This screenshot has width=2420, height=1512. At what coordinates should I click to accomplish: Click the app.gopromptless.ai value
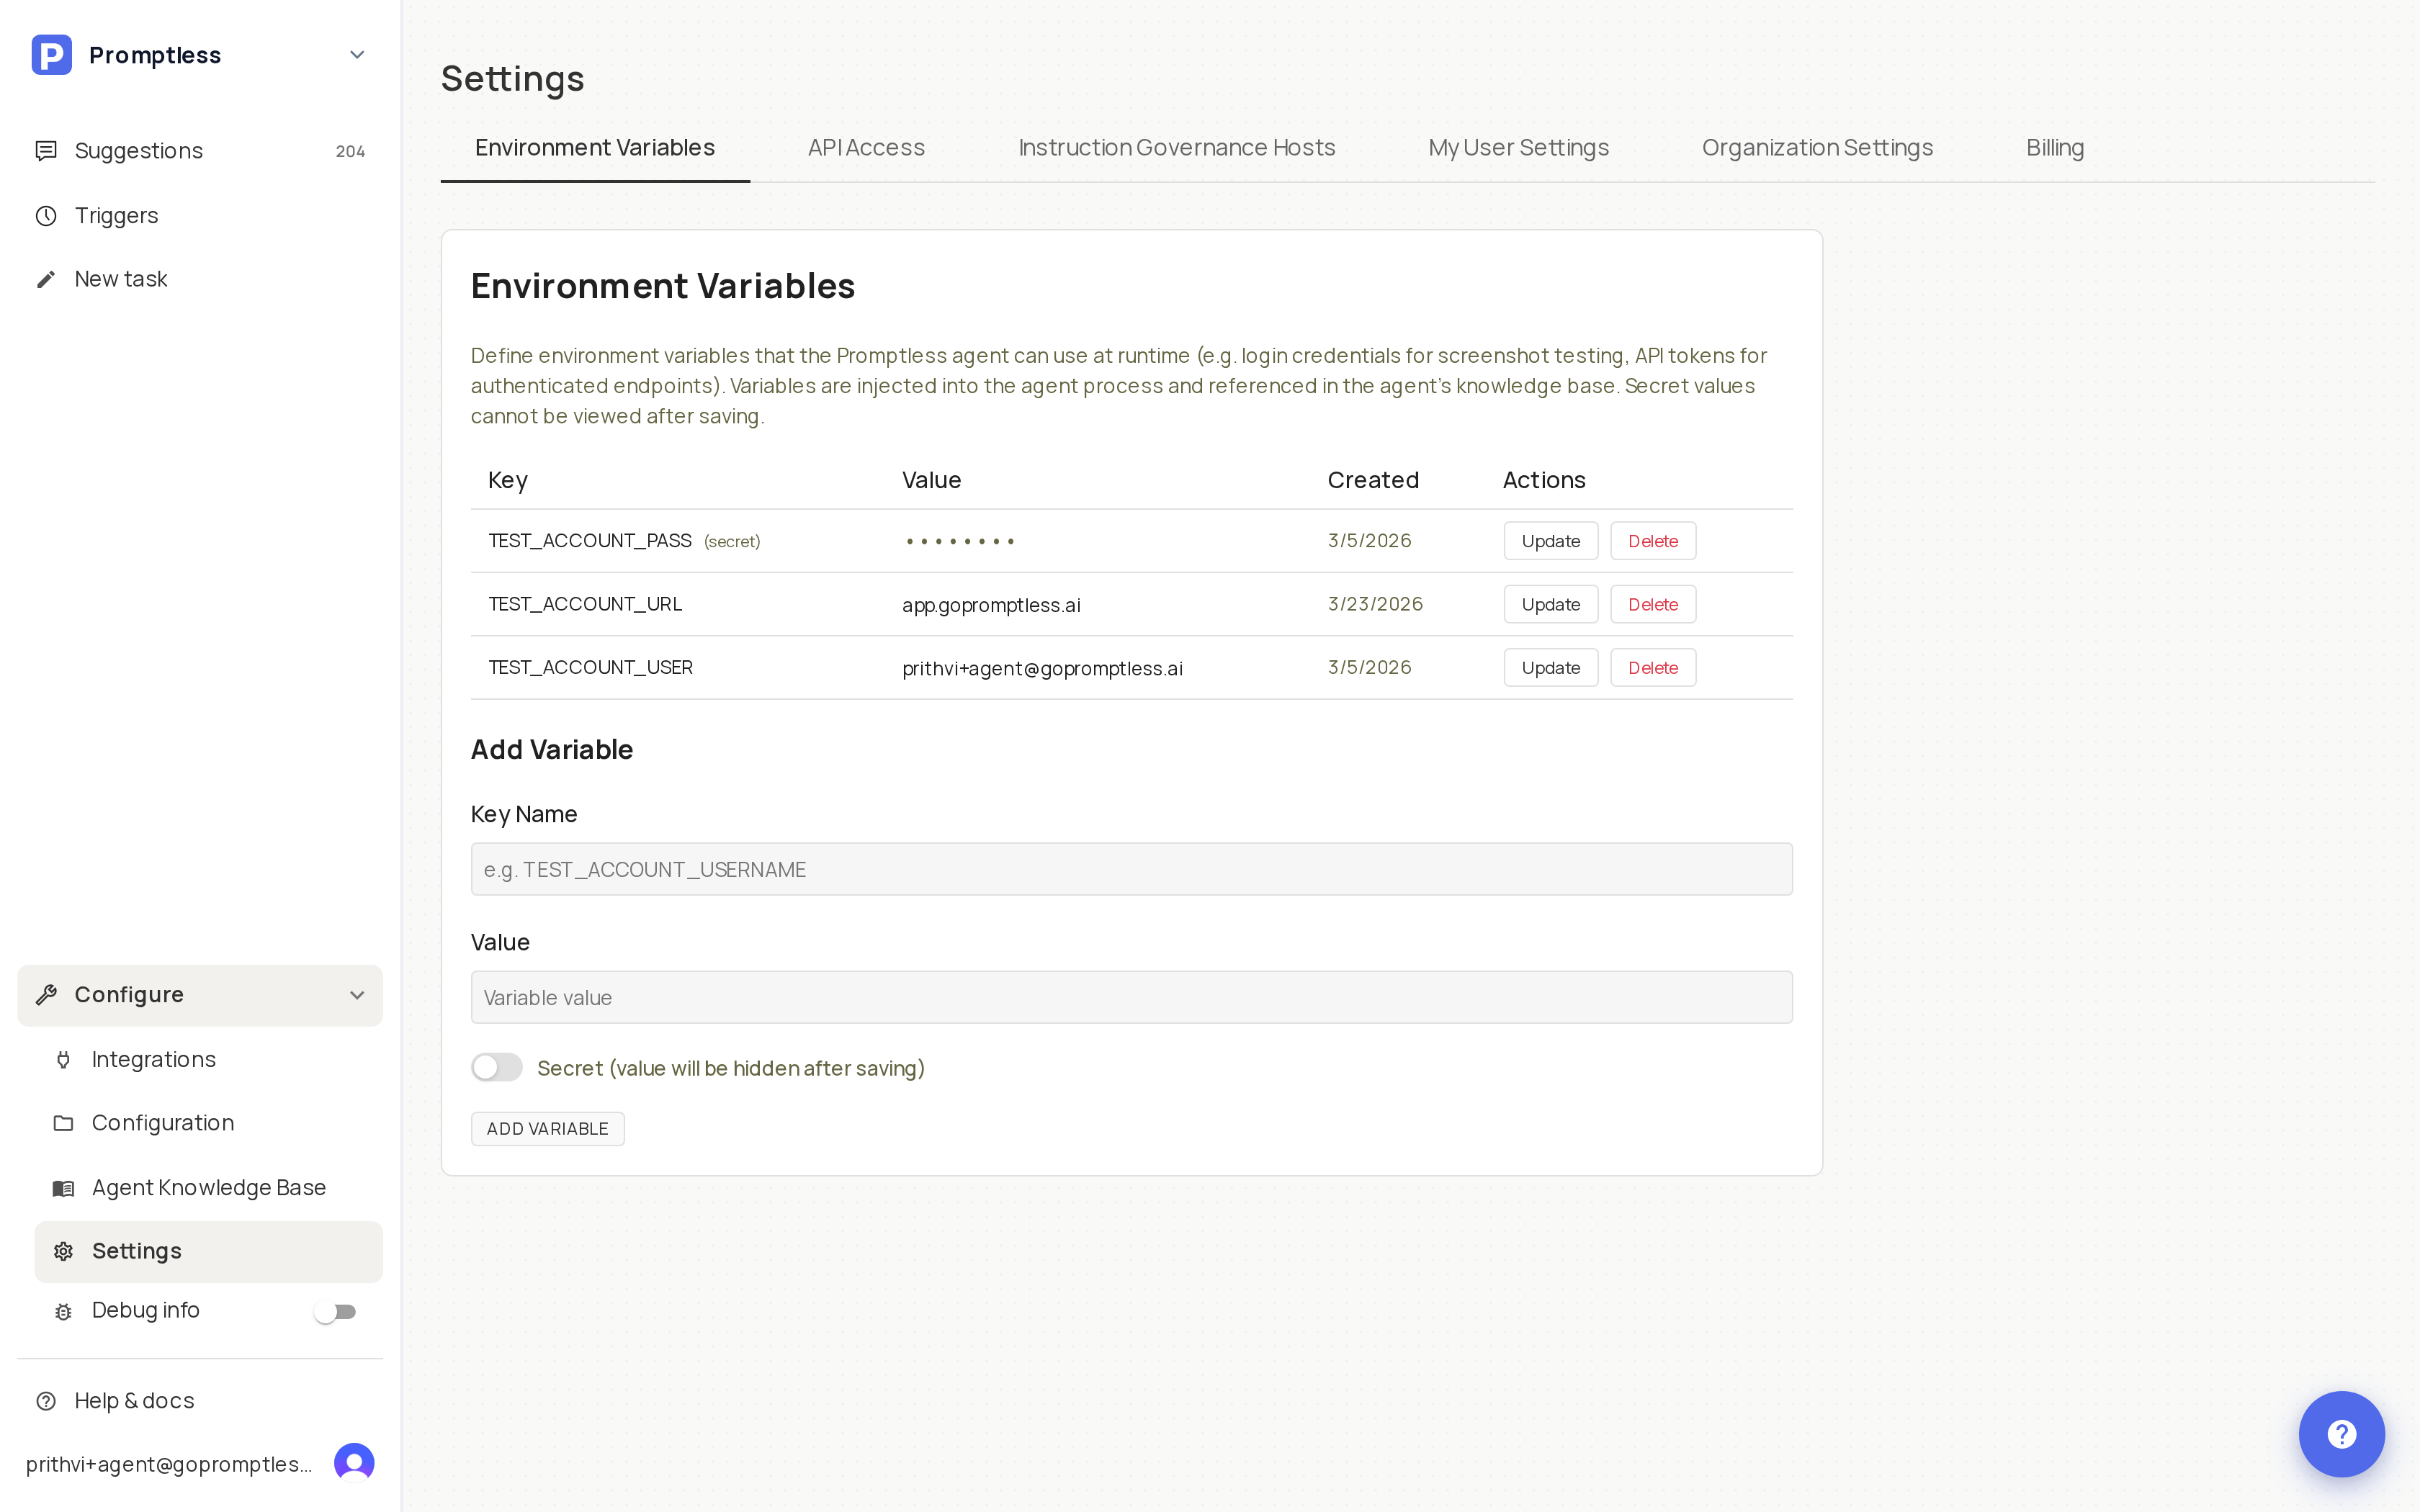click(991, 605)
